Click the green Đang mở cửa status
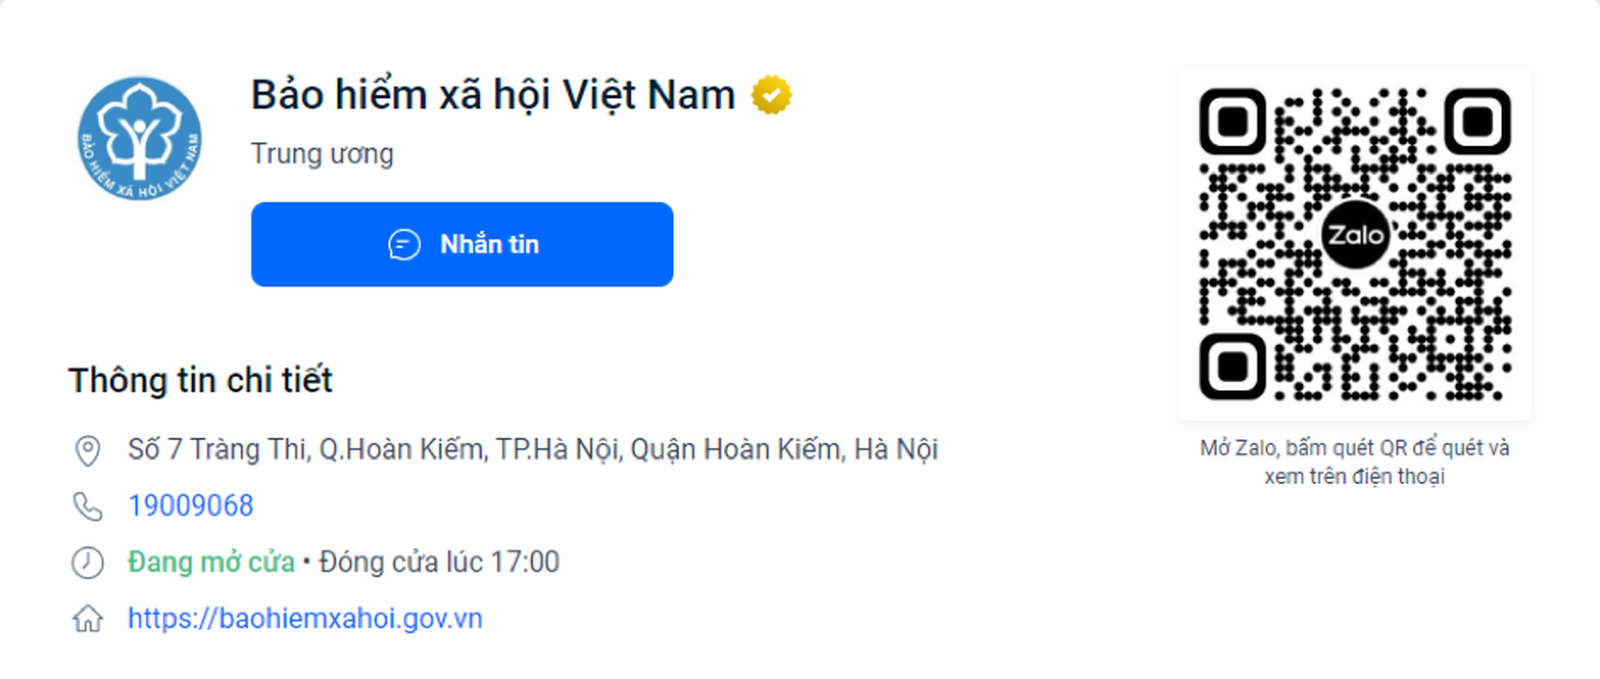Viewport: 1600px width, 679px height. pos(211,562)
